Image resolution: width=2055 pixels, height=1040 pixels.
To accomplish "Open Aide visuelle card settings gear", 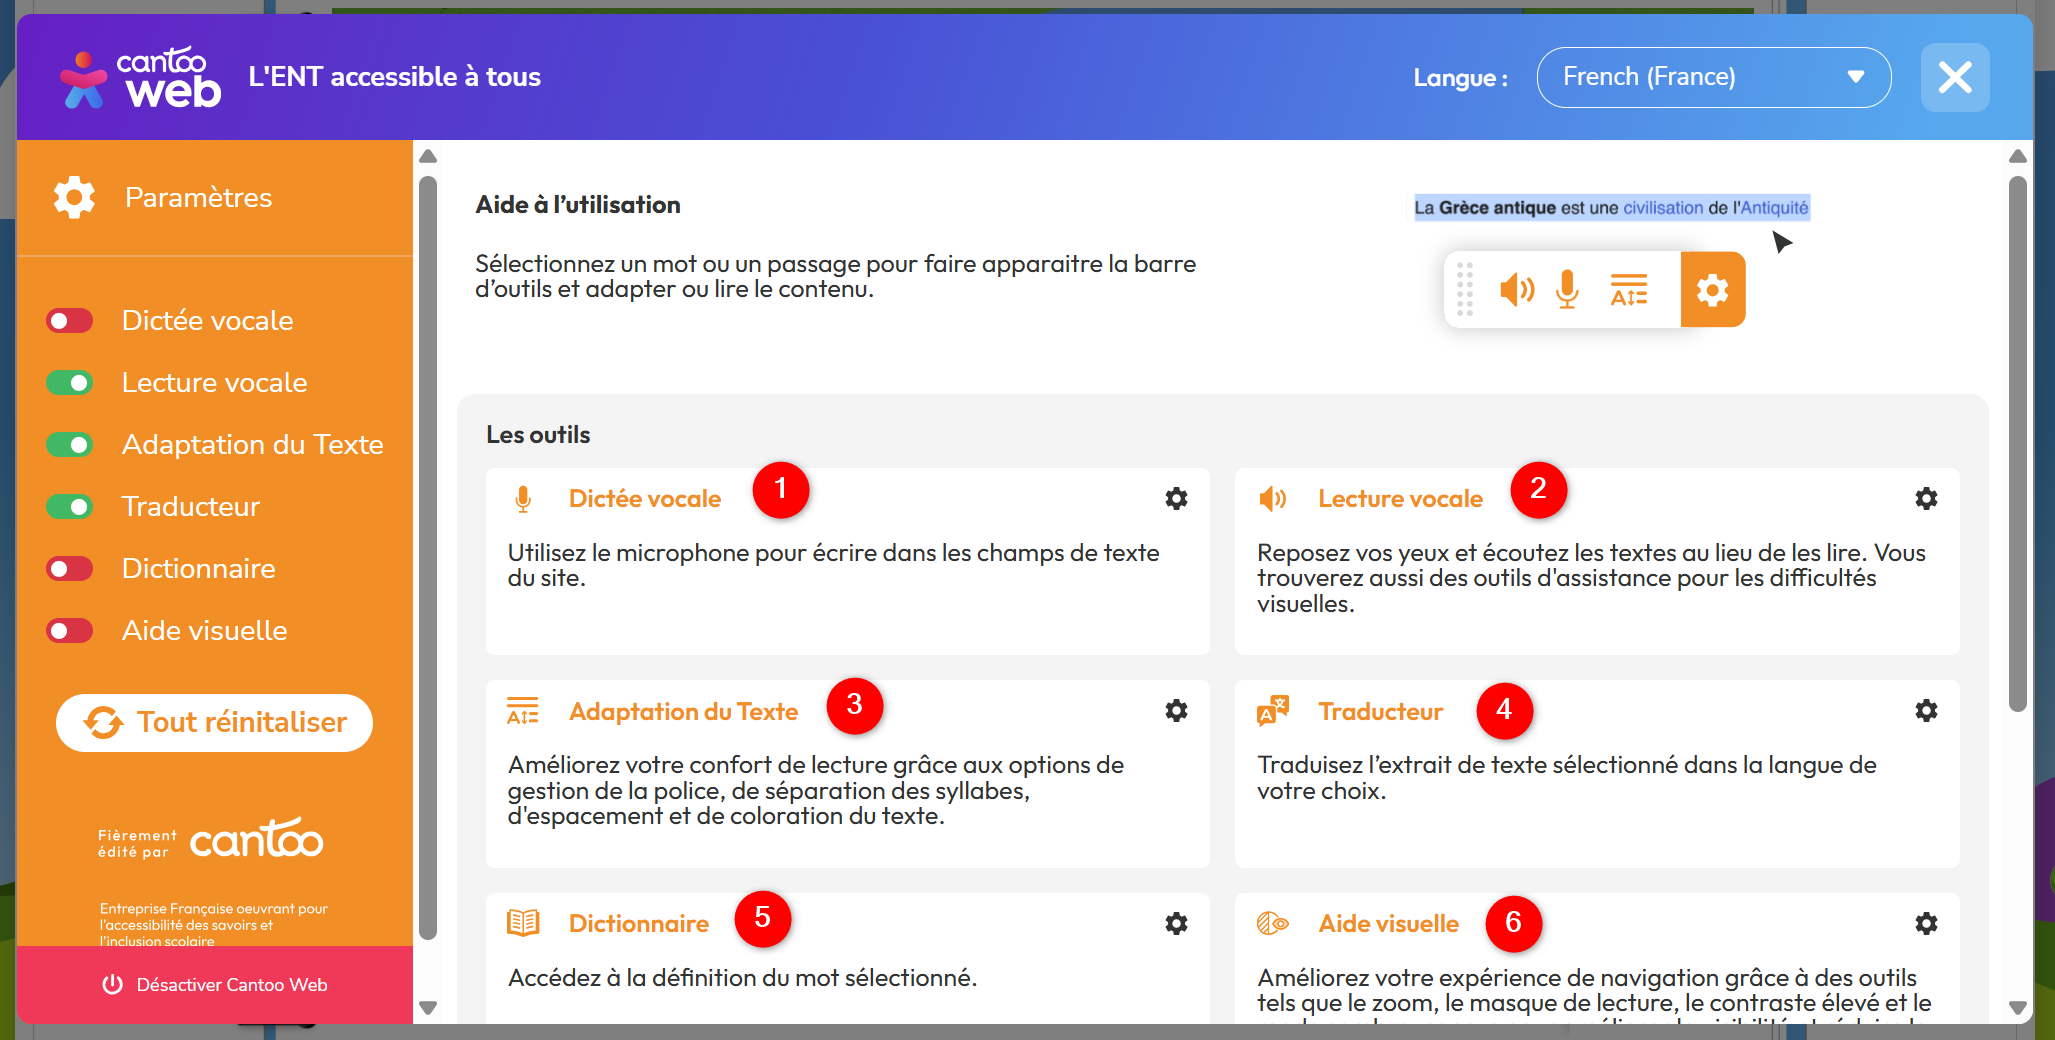I will pos(1925,923).
